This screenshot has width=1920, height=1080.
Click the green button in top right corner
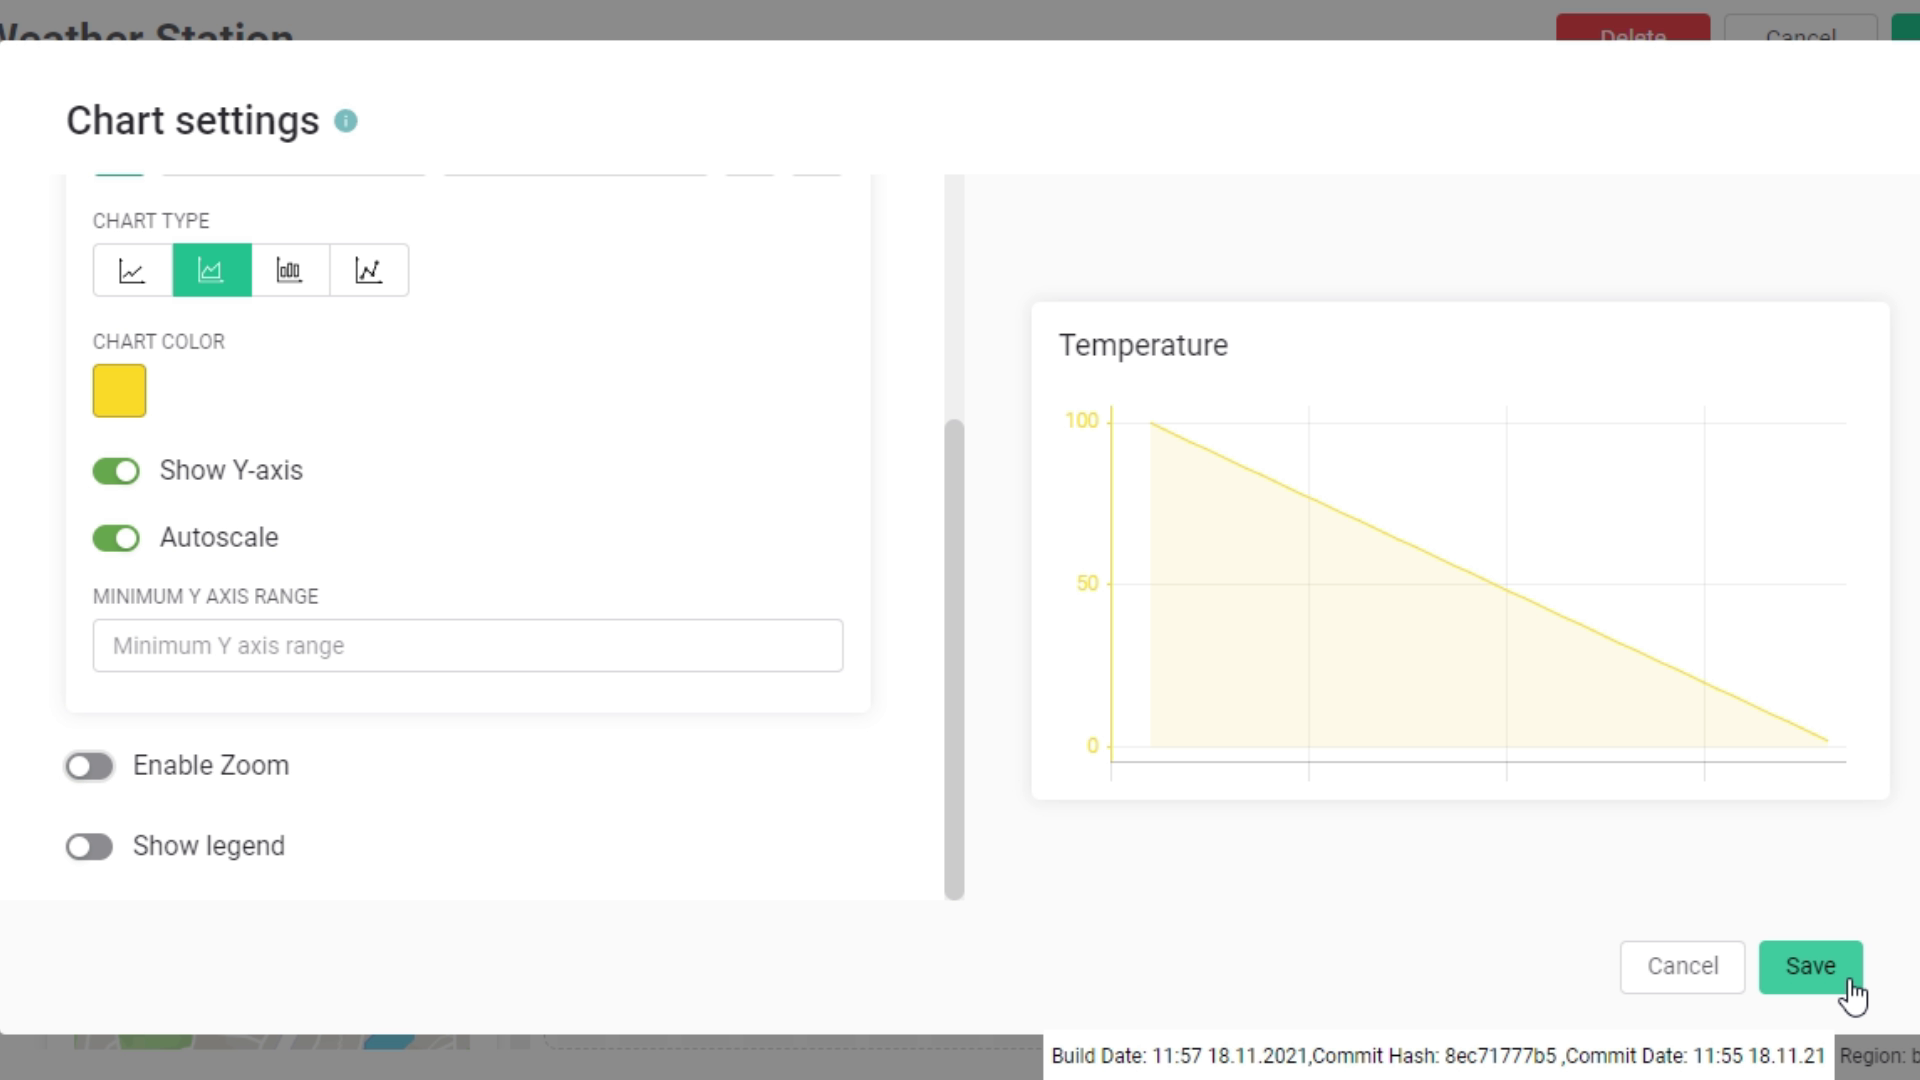(x=1910, y=27)
